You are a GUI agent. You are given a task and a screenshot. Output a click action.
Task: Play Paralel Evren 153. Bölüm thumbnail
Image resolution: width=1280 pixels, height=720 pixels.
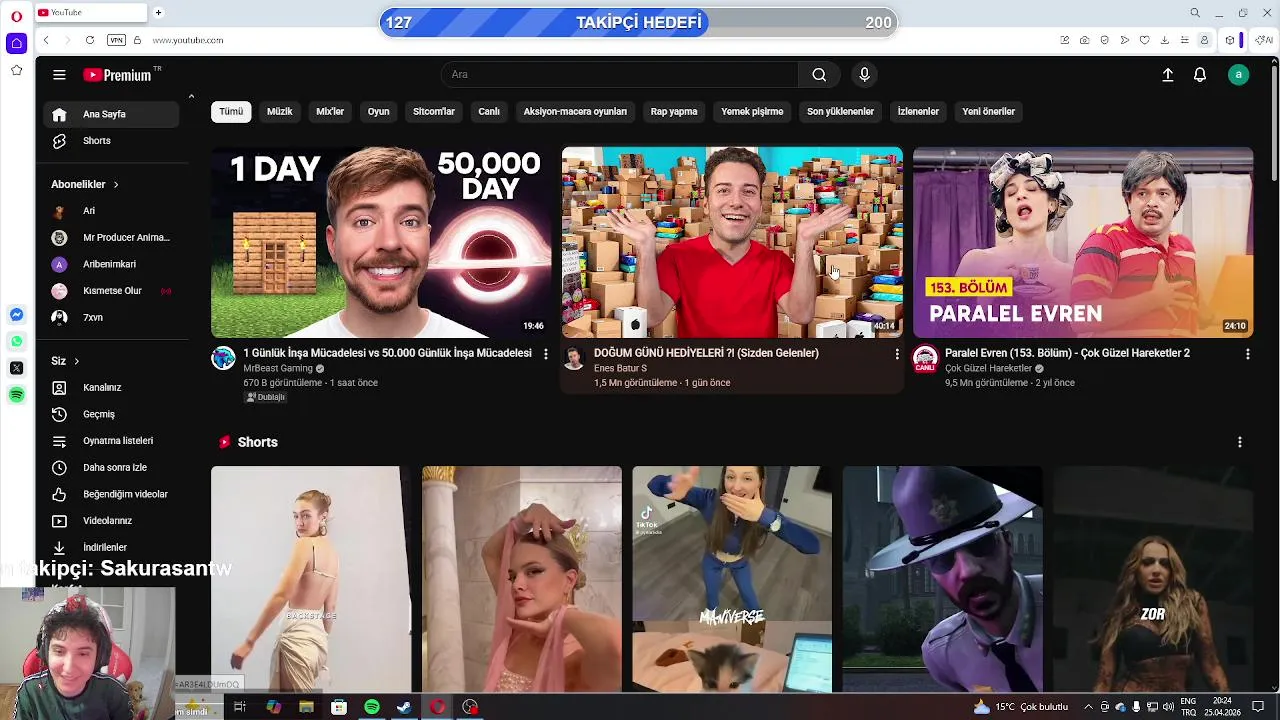click(1083, 242)
